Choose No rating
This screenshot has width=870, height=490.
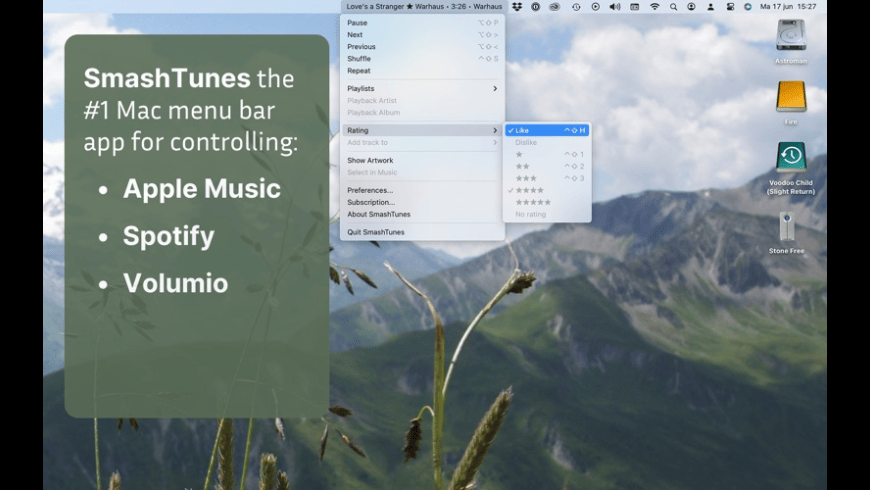click(547, 214)
